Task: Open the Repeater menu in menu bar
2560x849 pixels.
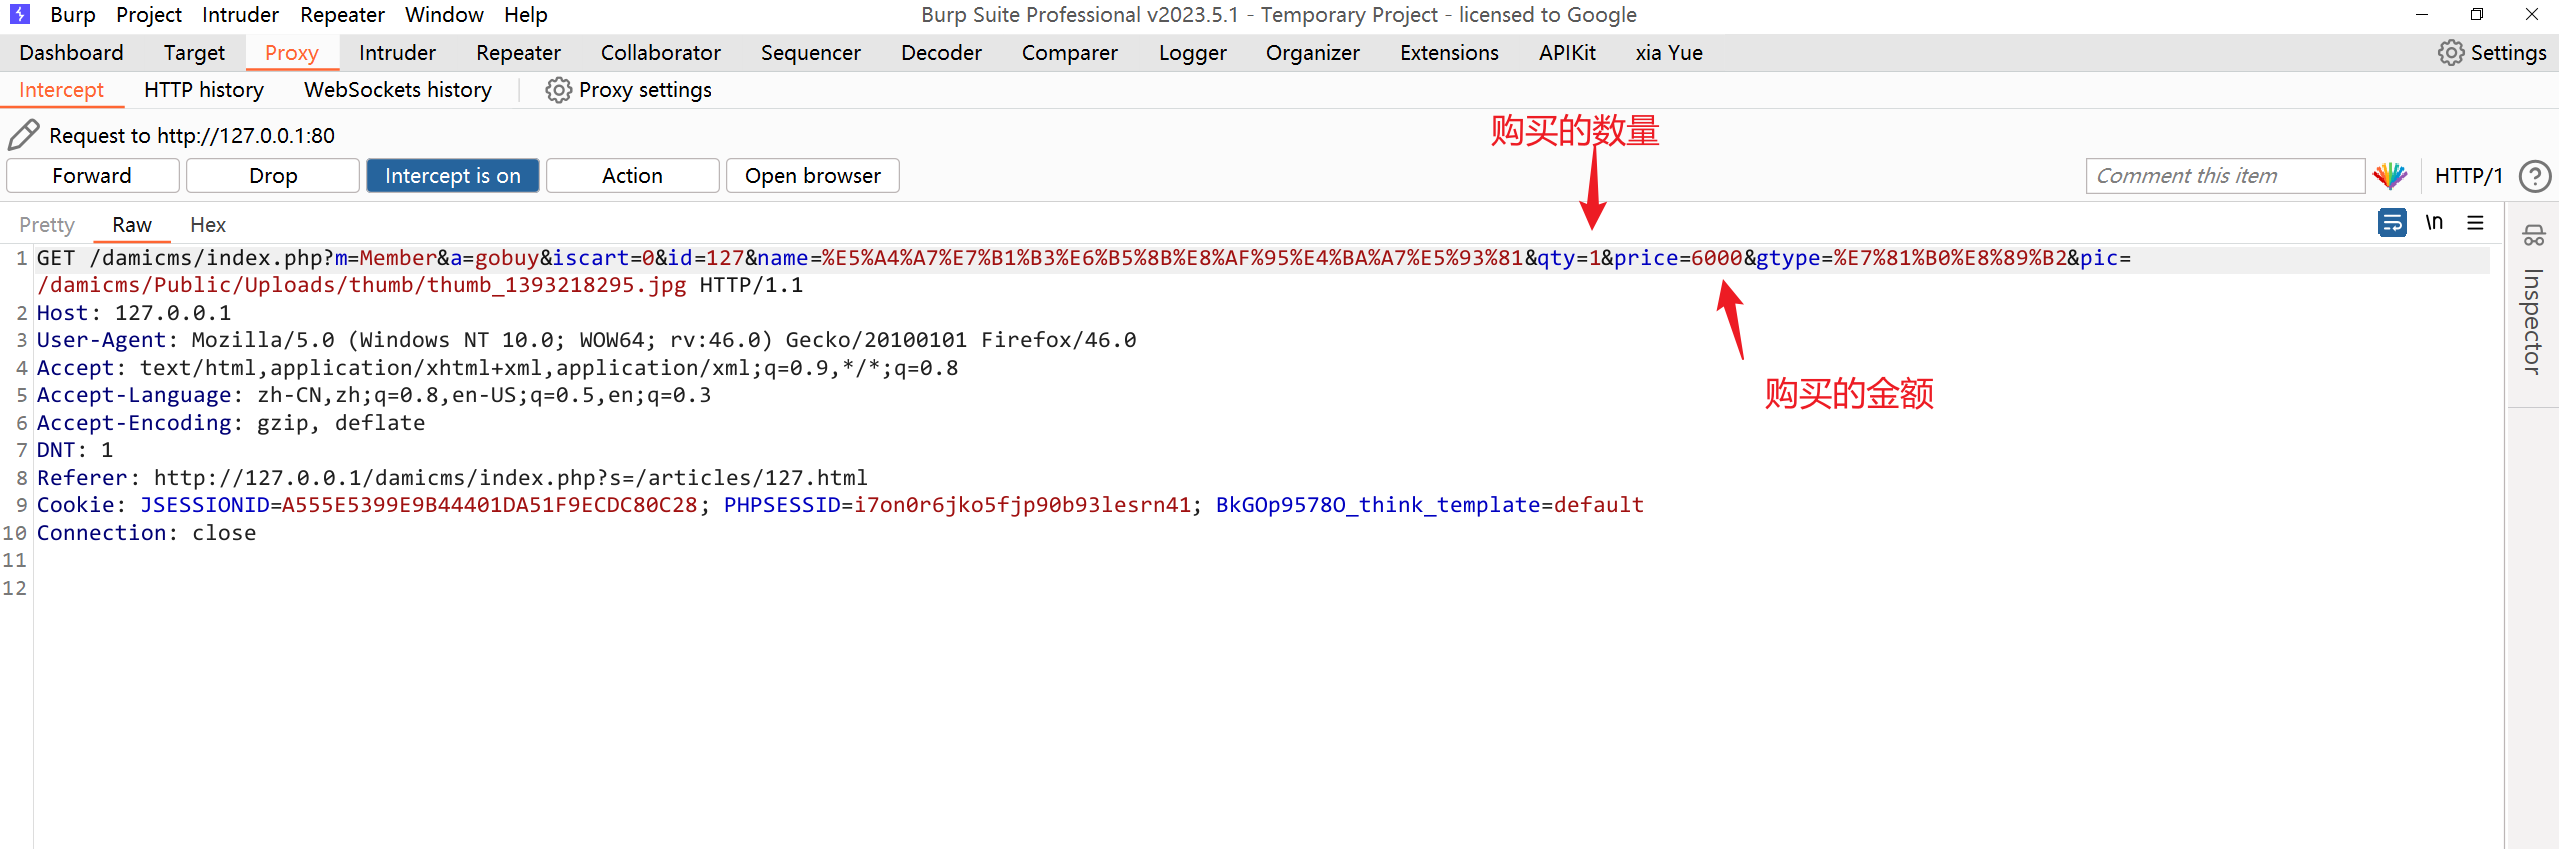Action: [342, 15]
